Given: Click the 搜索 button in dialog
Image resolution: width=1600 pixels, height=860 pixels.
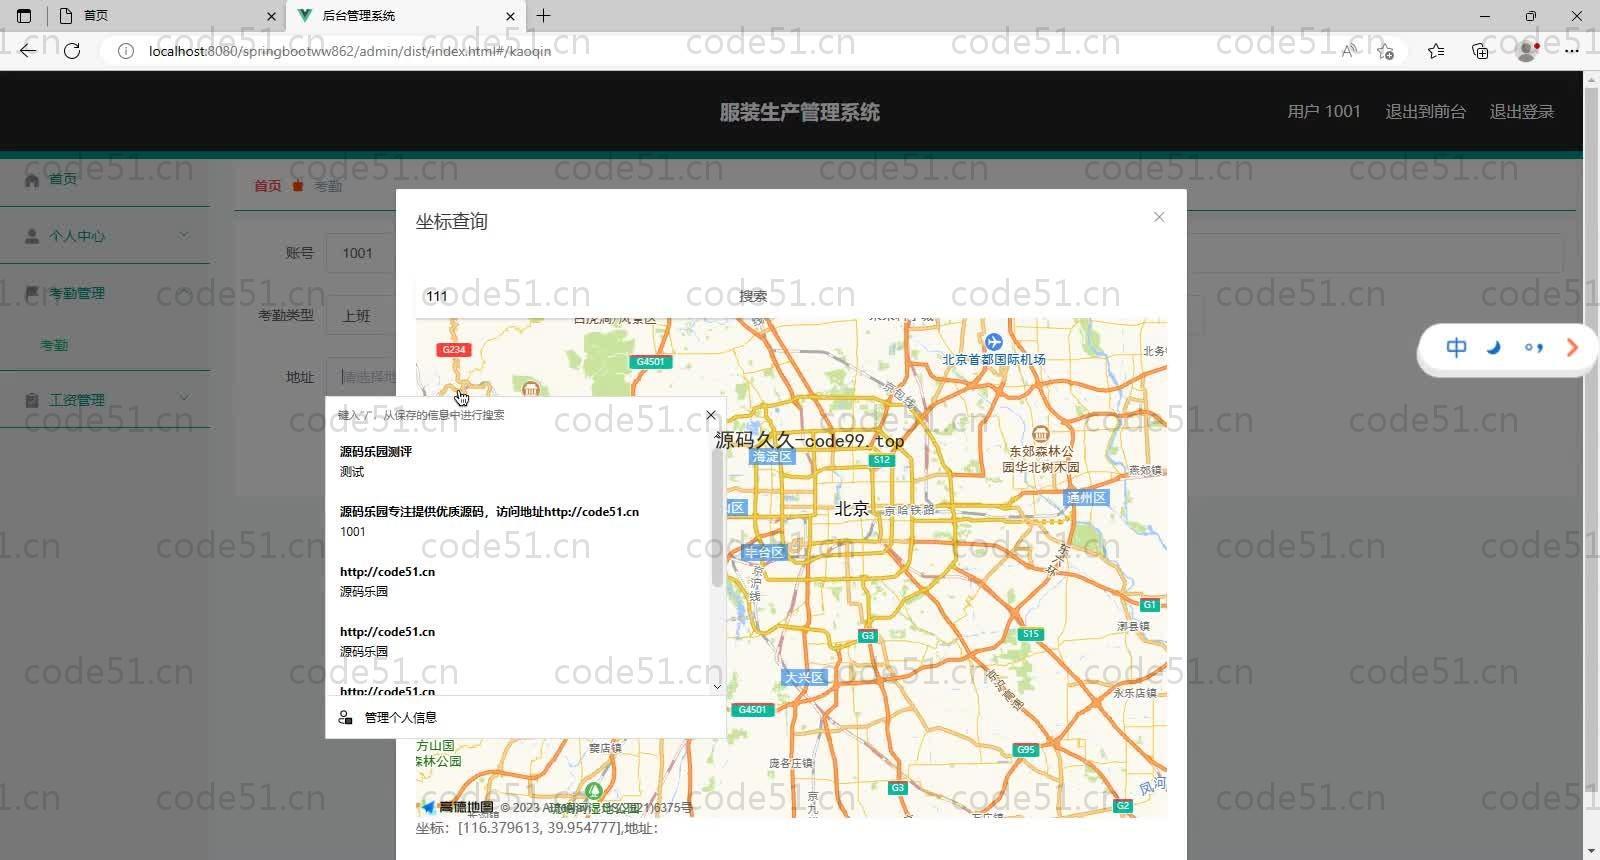Looking at the screenshot, I should pos(753,296).
